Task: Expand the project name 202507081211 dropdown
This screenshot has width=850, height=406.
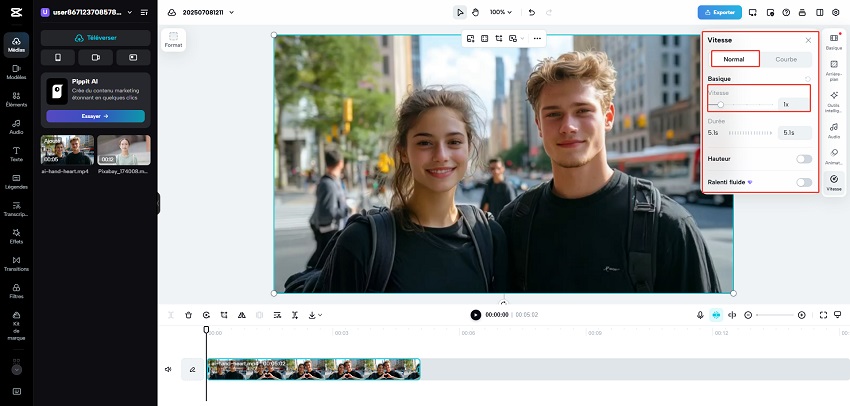Action: (231, 12)
